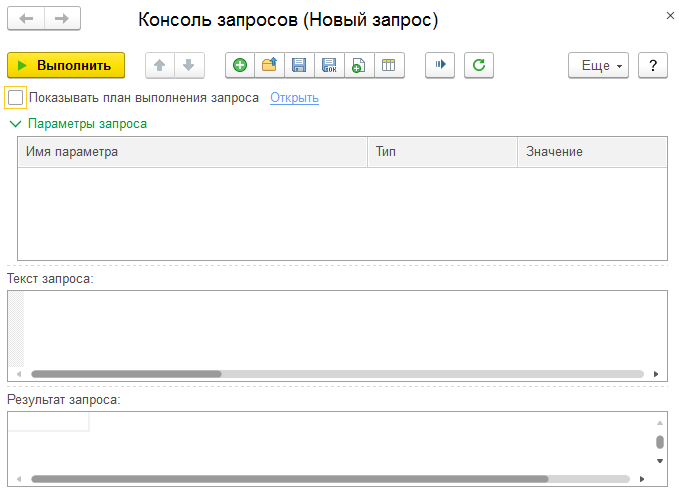Click the 'Имя параметра' column header
This screenshot has height=493, width=679.
[192, 152]
